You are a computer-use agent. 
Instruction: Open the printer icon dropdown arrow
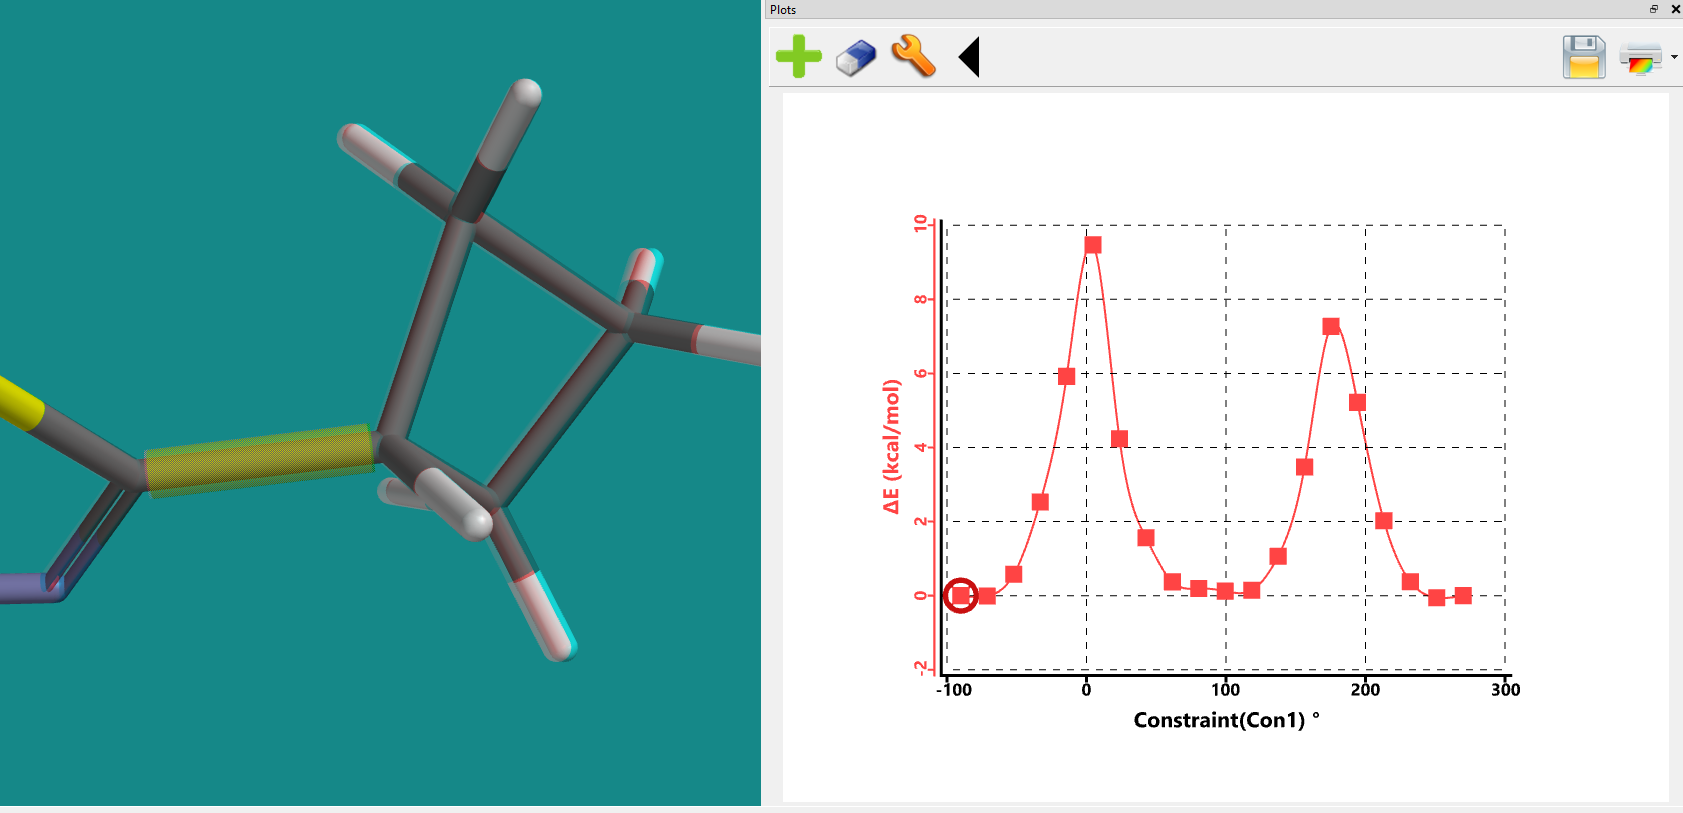click(x=1674, y=57)
